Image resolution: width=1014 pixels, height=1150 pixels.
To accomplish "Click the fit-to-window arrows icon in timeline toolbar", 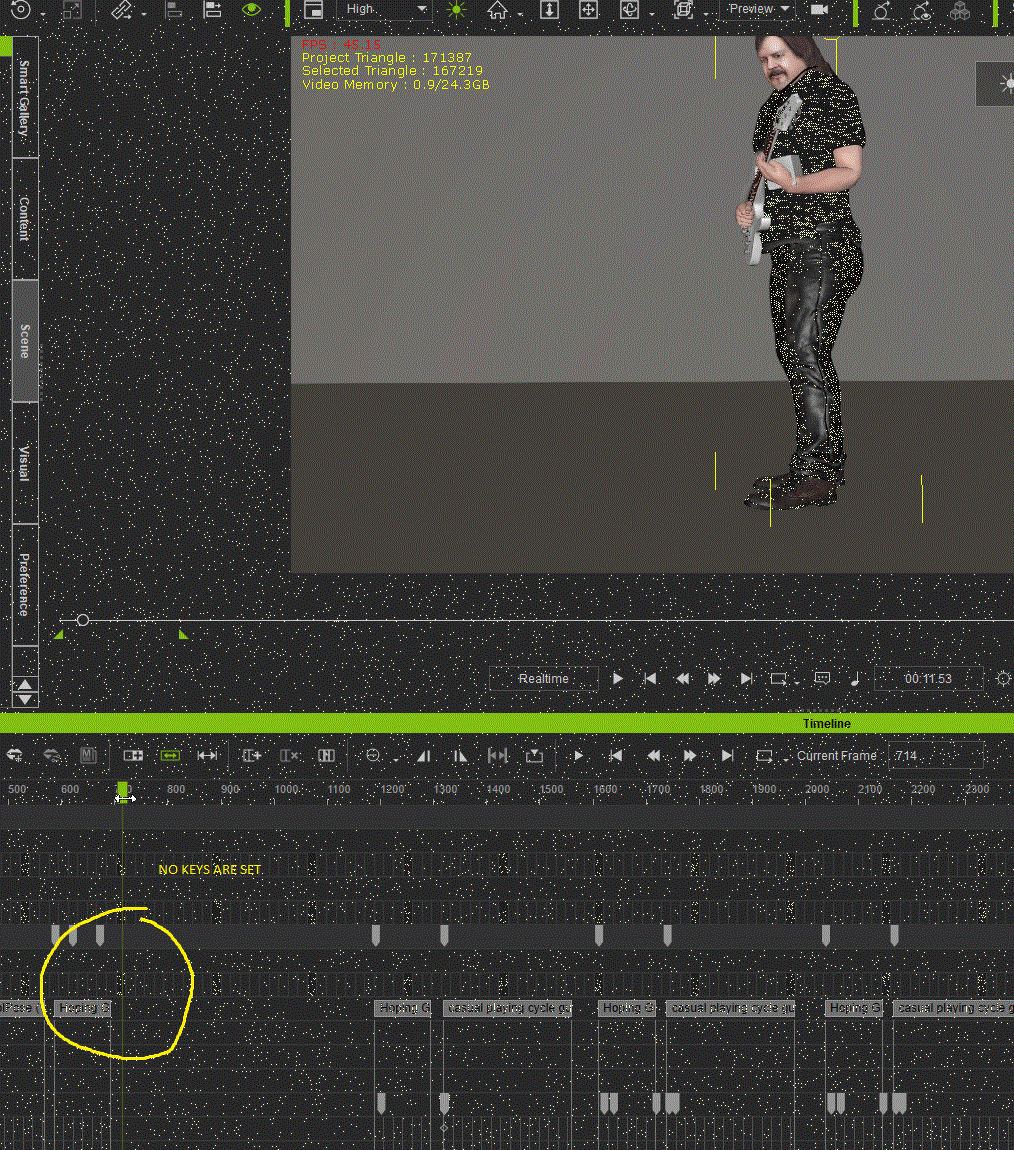I will 207,756.
